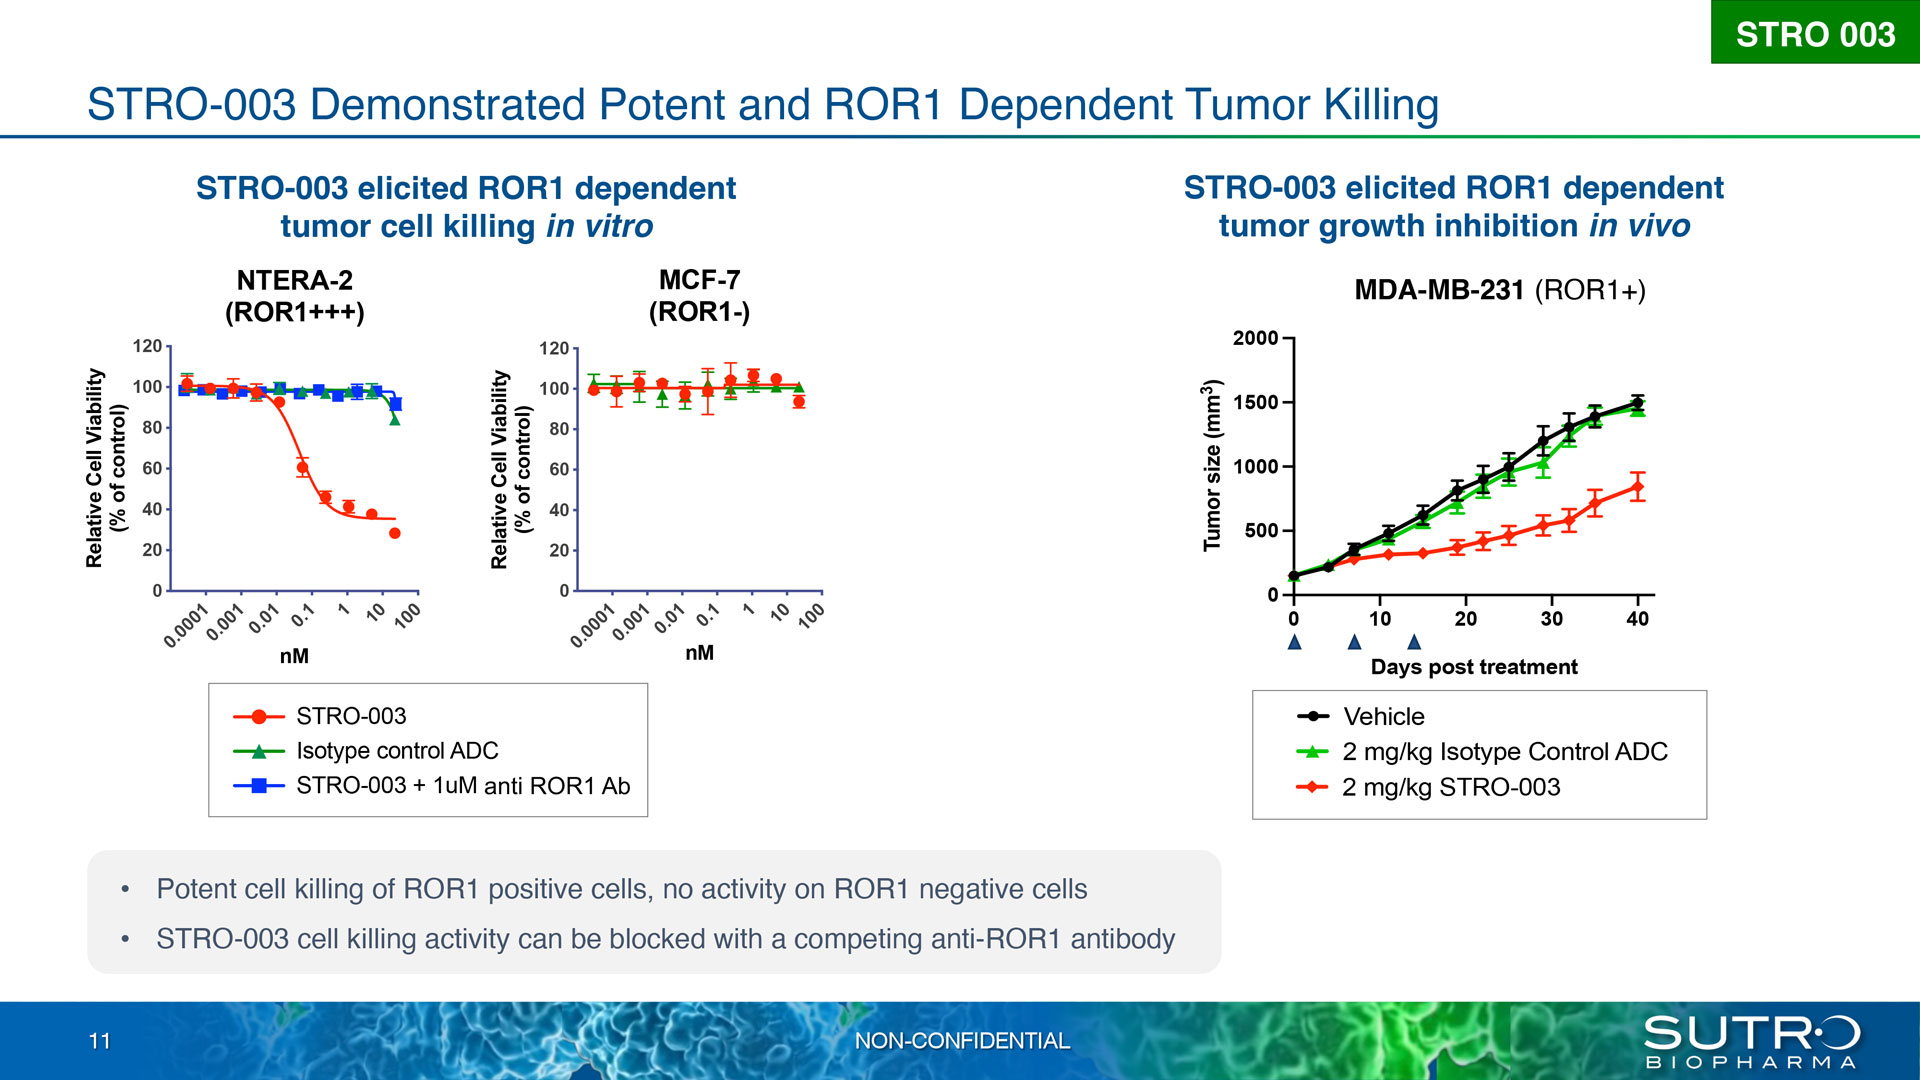Click the blue square anti ROR1 Ab legend marker
Image resolution: width=1920 pixels, height=1080 pixels.
259,786
